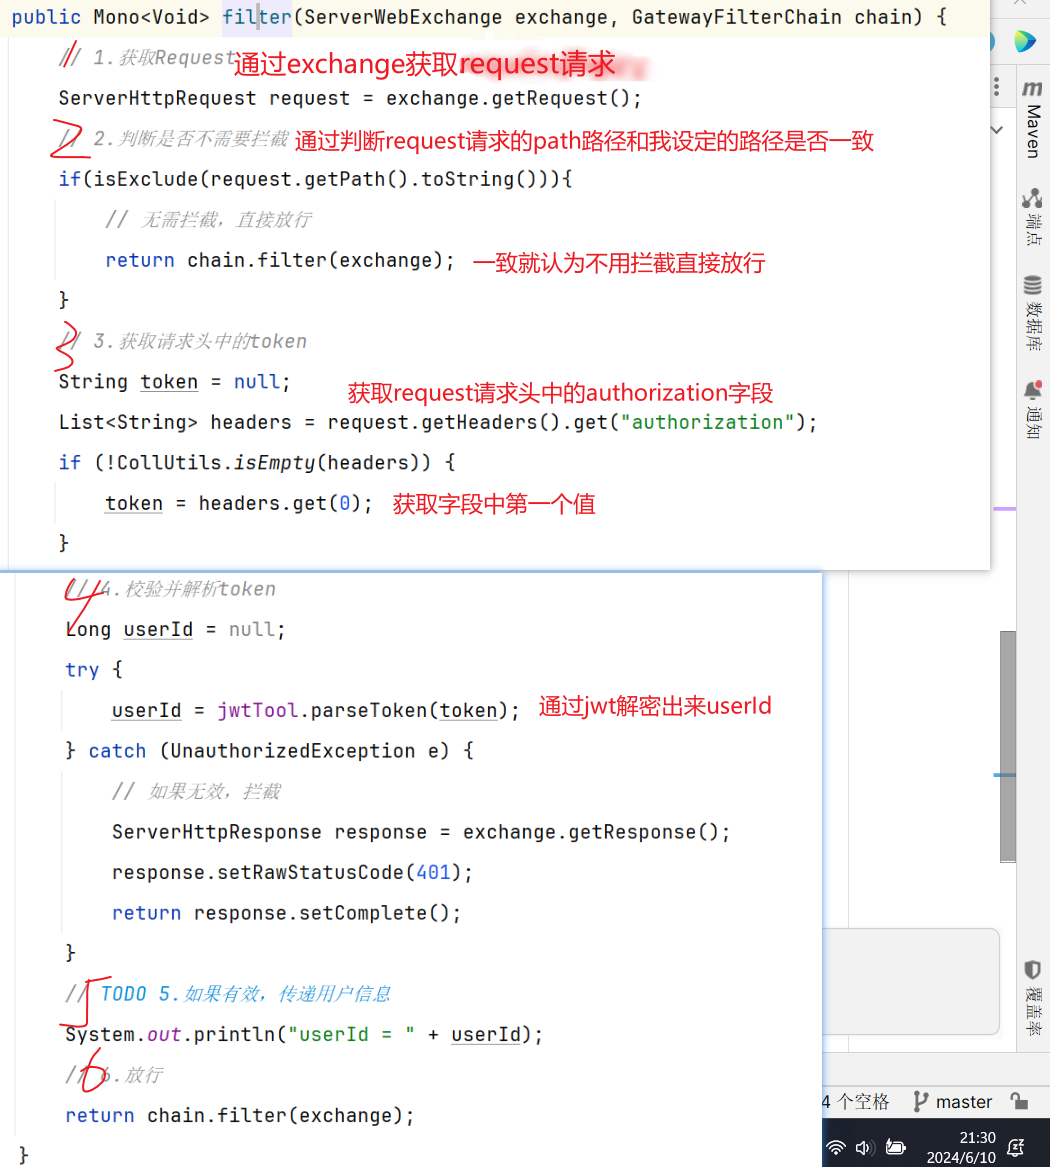Open the 通知 notifications panel
The width and height of the screenshot is (1050, 1167).
point(1032,409)
